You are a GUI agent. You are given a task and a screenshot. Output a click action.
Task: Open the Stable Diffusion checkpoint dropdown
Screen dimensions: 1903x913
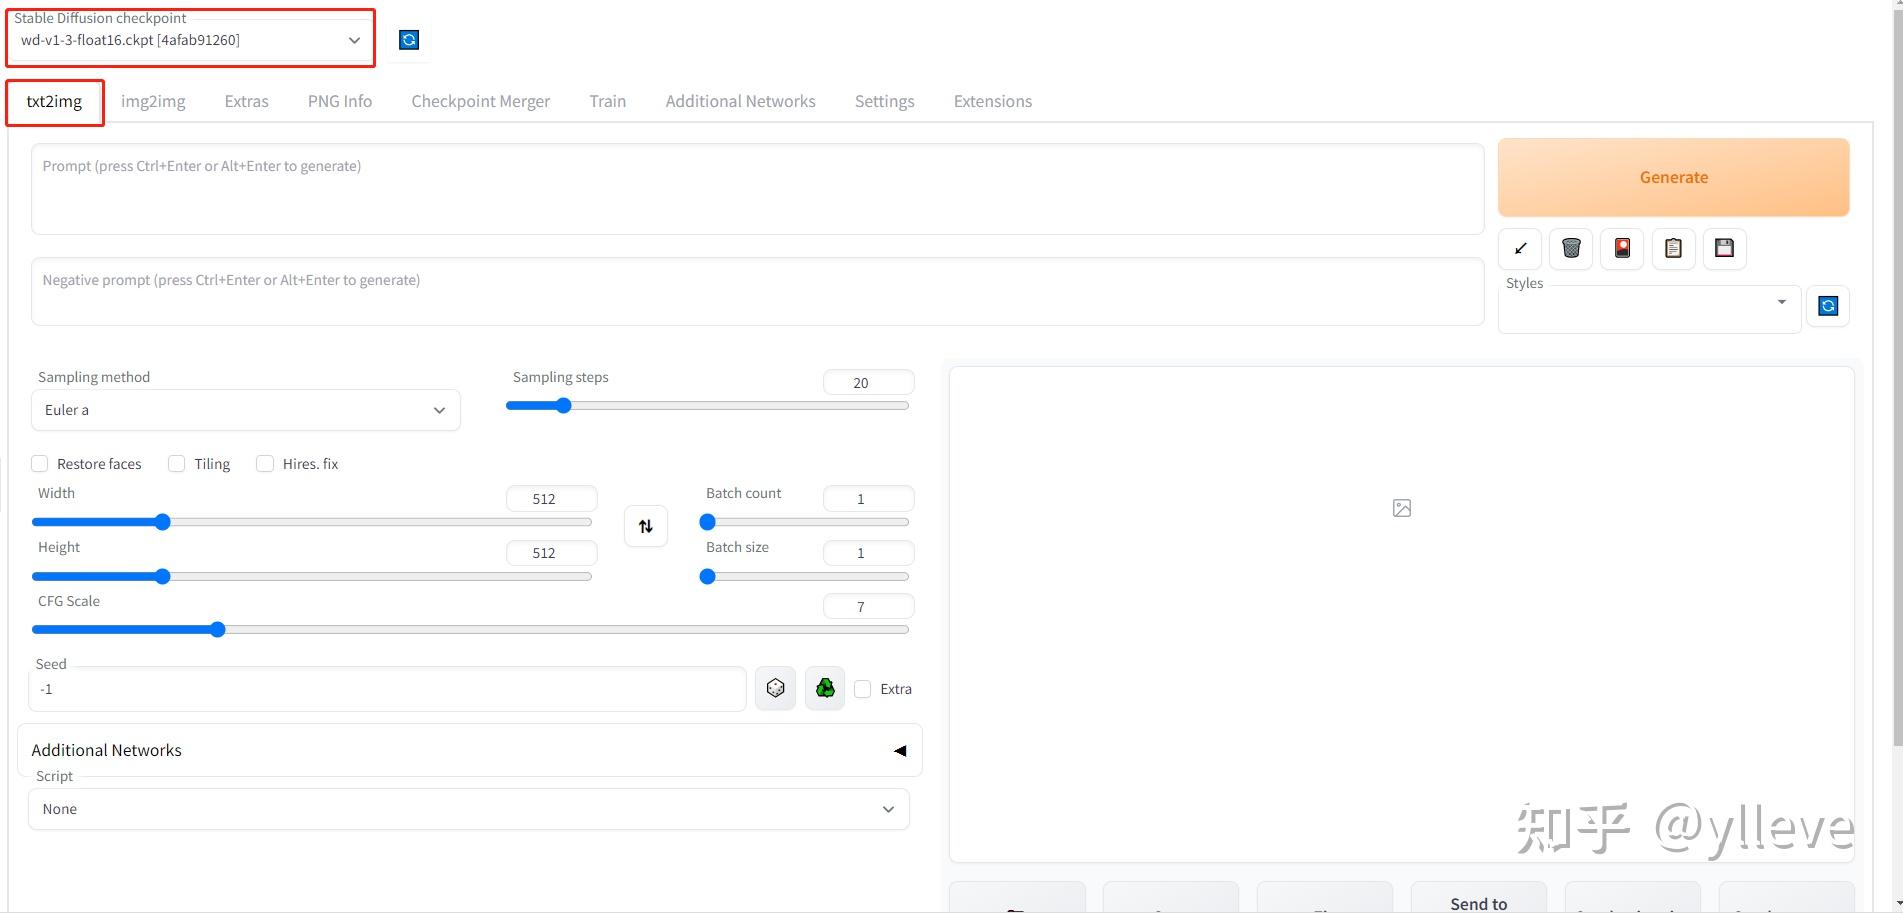[191, 40]
